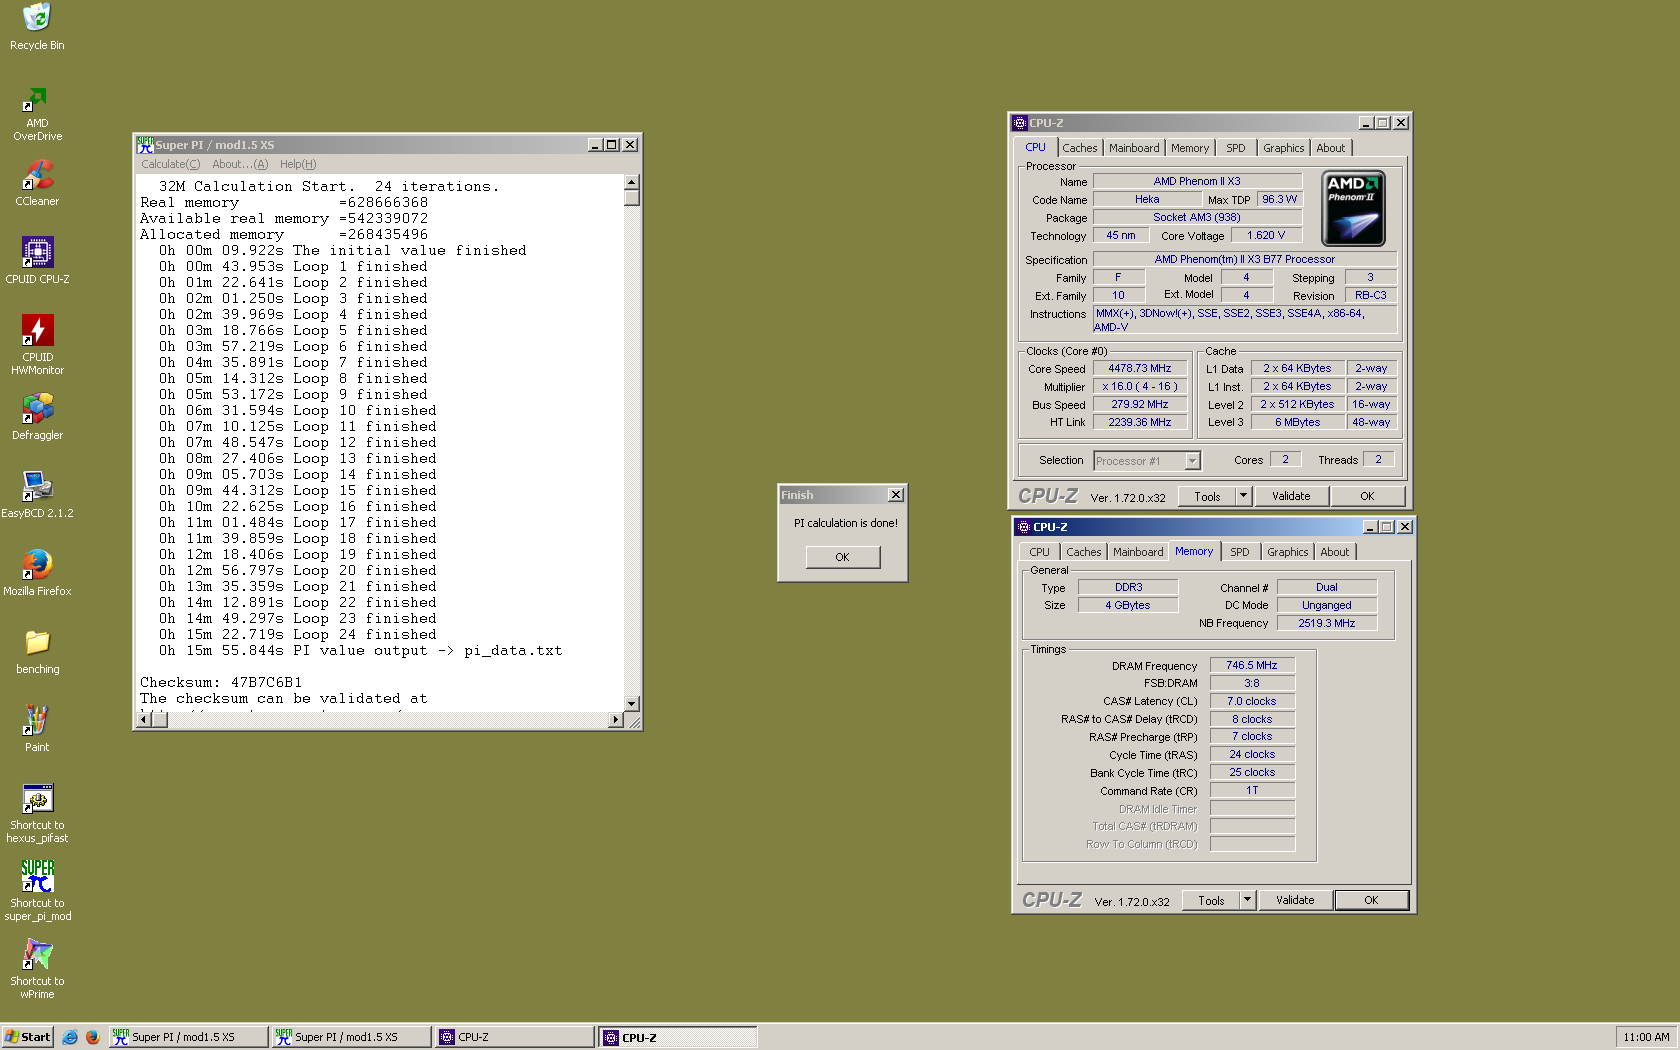Open About menu in Super PI
This screenshot has height=1050, width=1680.
click(x=240, y=164)
